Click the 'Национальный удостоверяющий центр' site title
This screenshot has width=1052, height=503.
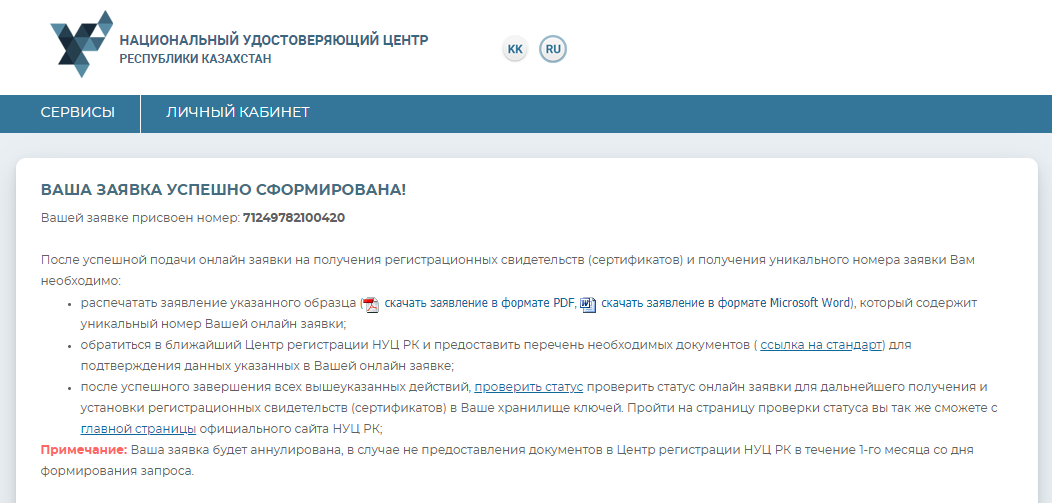point(273,41)
